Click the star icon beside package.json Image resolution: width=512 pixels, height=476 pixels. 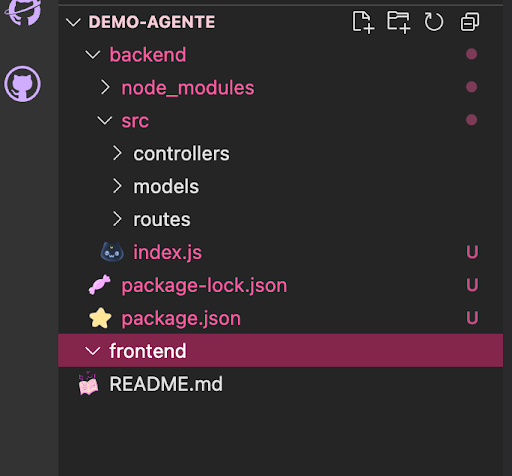pos(100,318)
